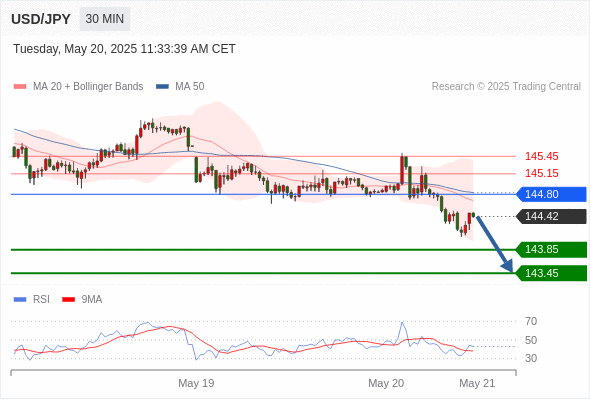The width and height of the screenshot is (590, 400).
Task: Click the 'May 19' date axis label
Action: [196, 383]
